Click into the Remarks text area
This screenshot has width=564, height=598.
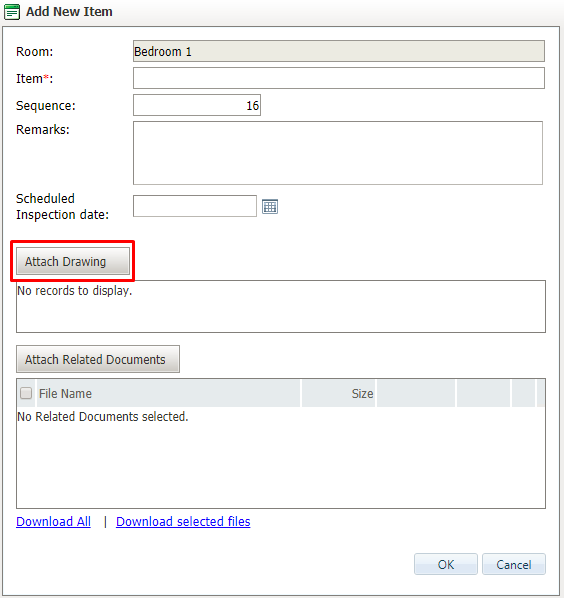338,153
